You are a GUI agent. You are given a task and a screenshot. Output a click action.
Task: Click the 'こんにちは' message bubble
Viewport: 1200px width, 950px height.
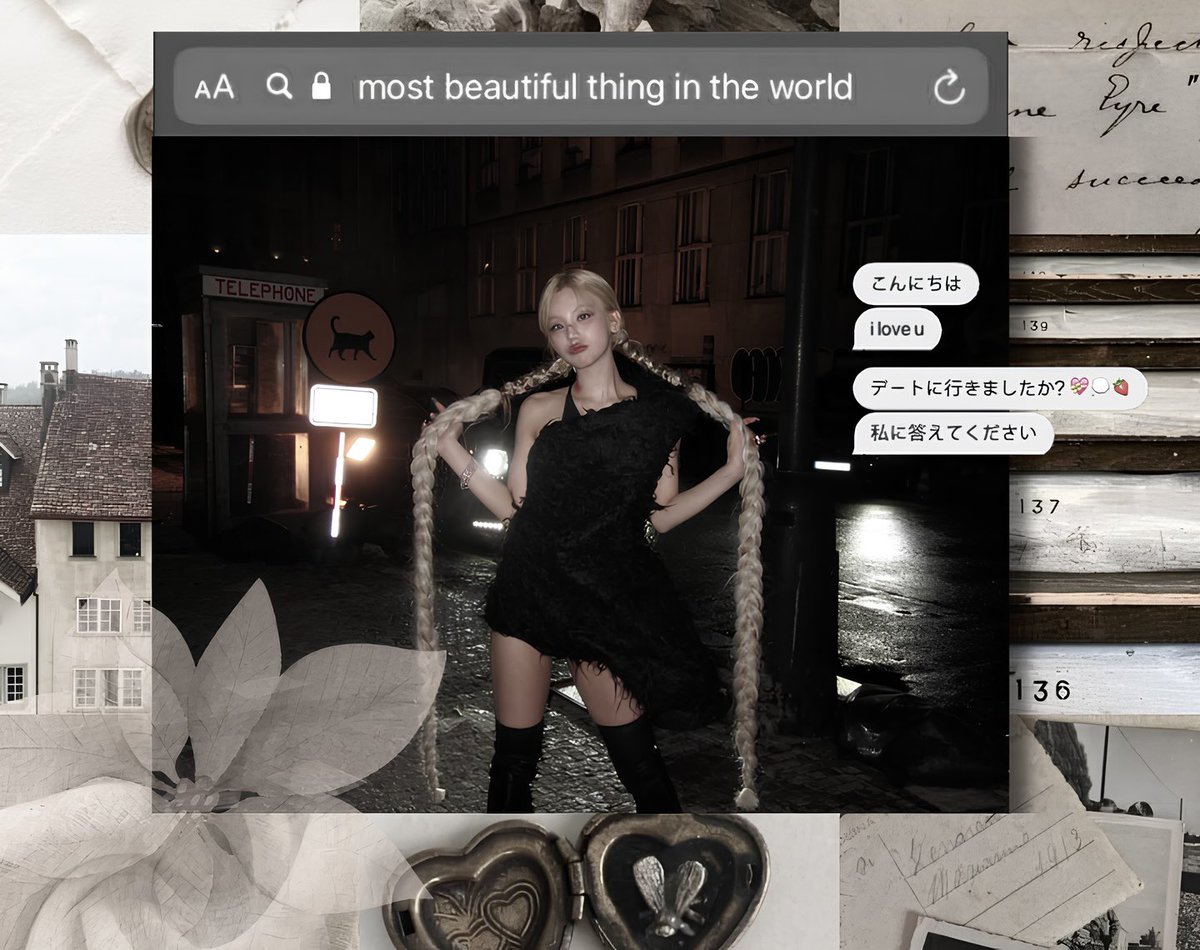point(915,284)
